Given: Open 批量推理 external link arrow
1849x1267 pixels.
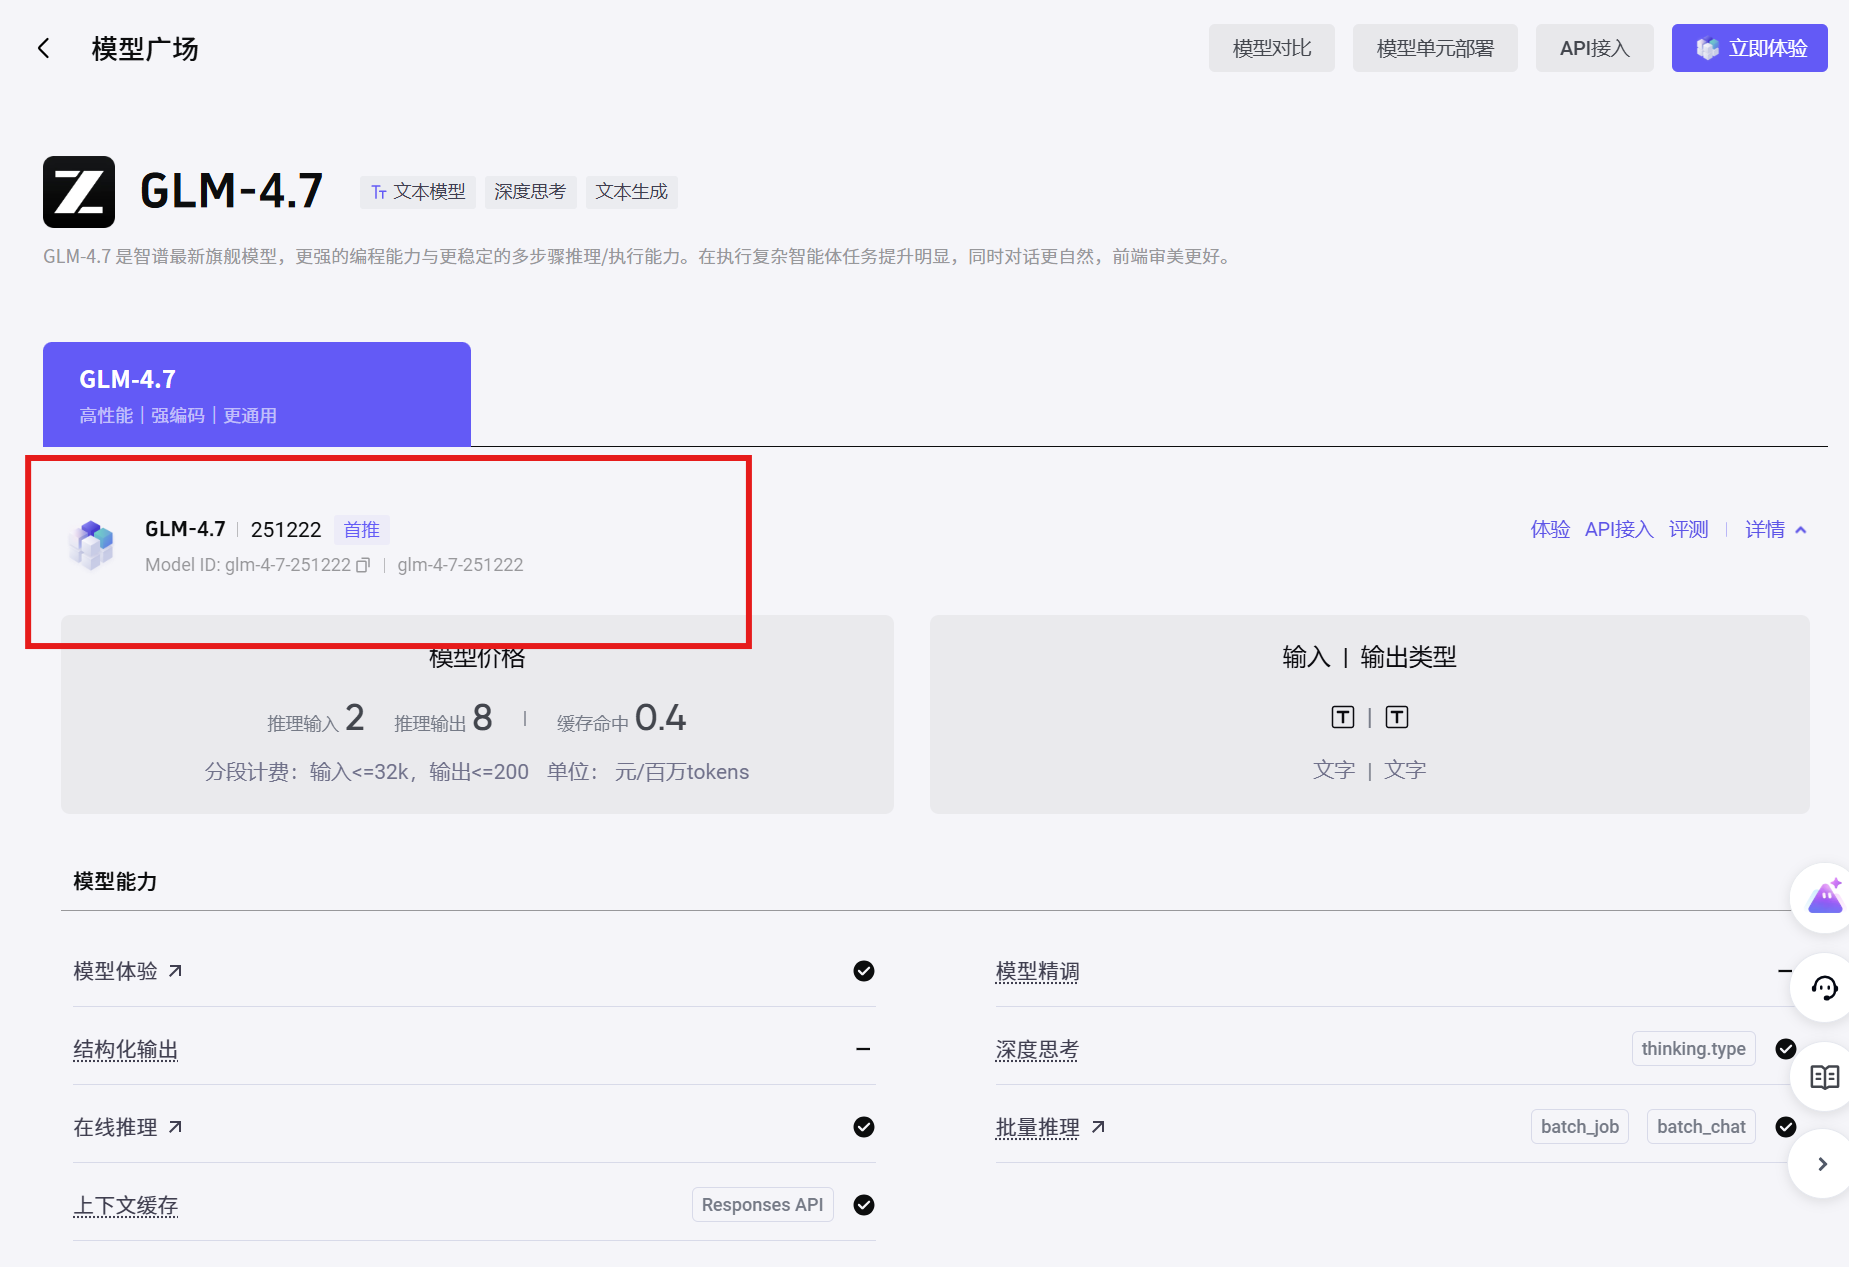Looking at the screenshot, I should (1098, 1127).
